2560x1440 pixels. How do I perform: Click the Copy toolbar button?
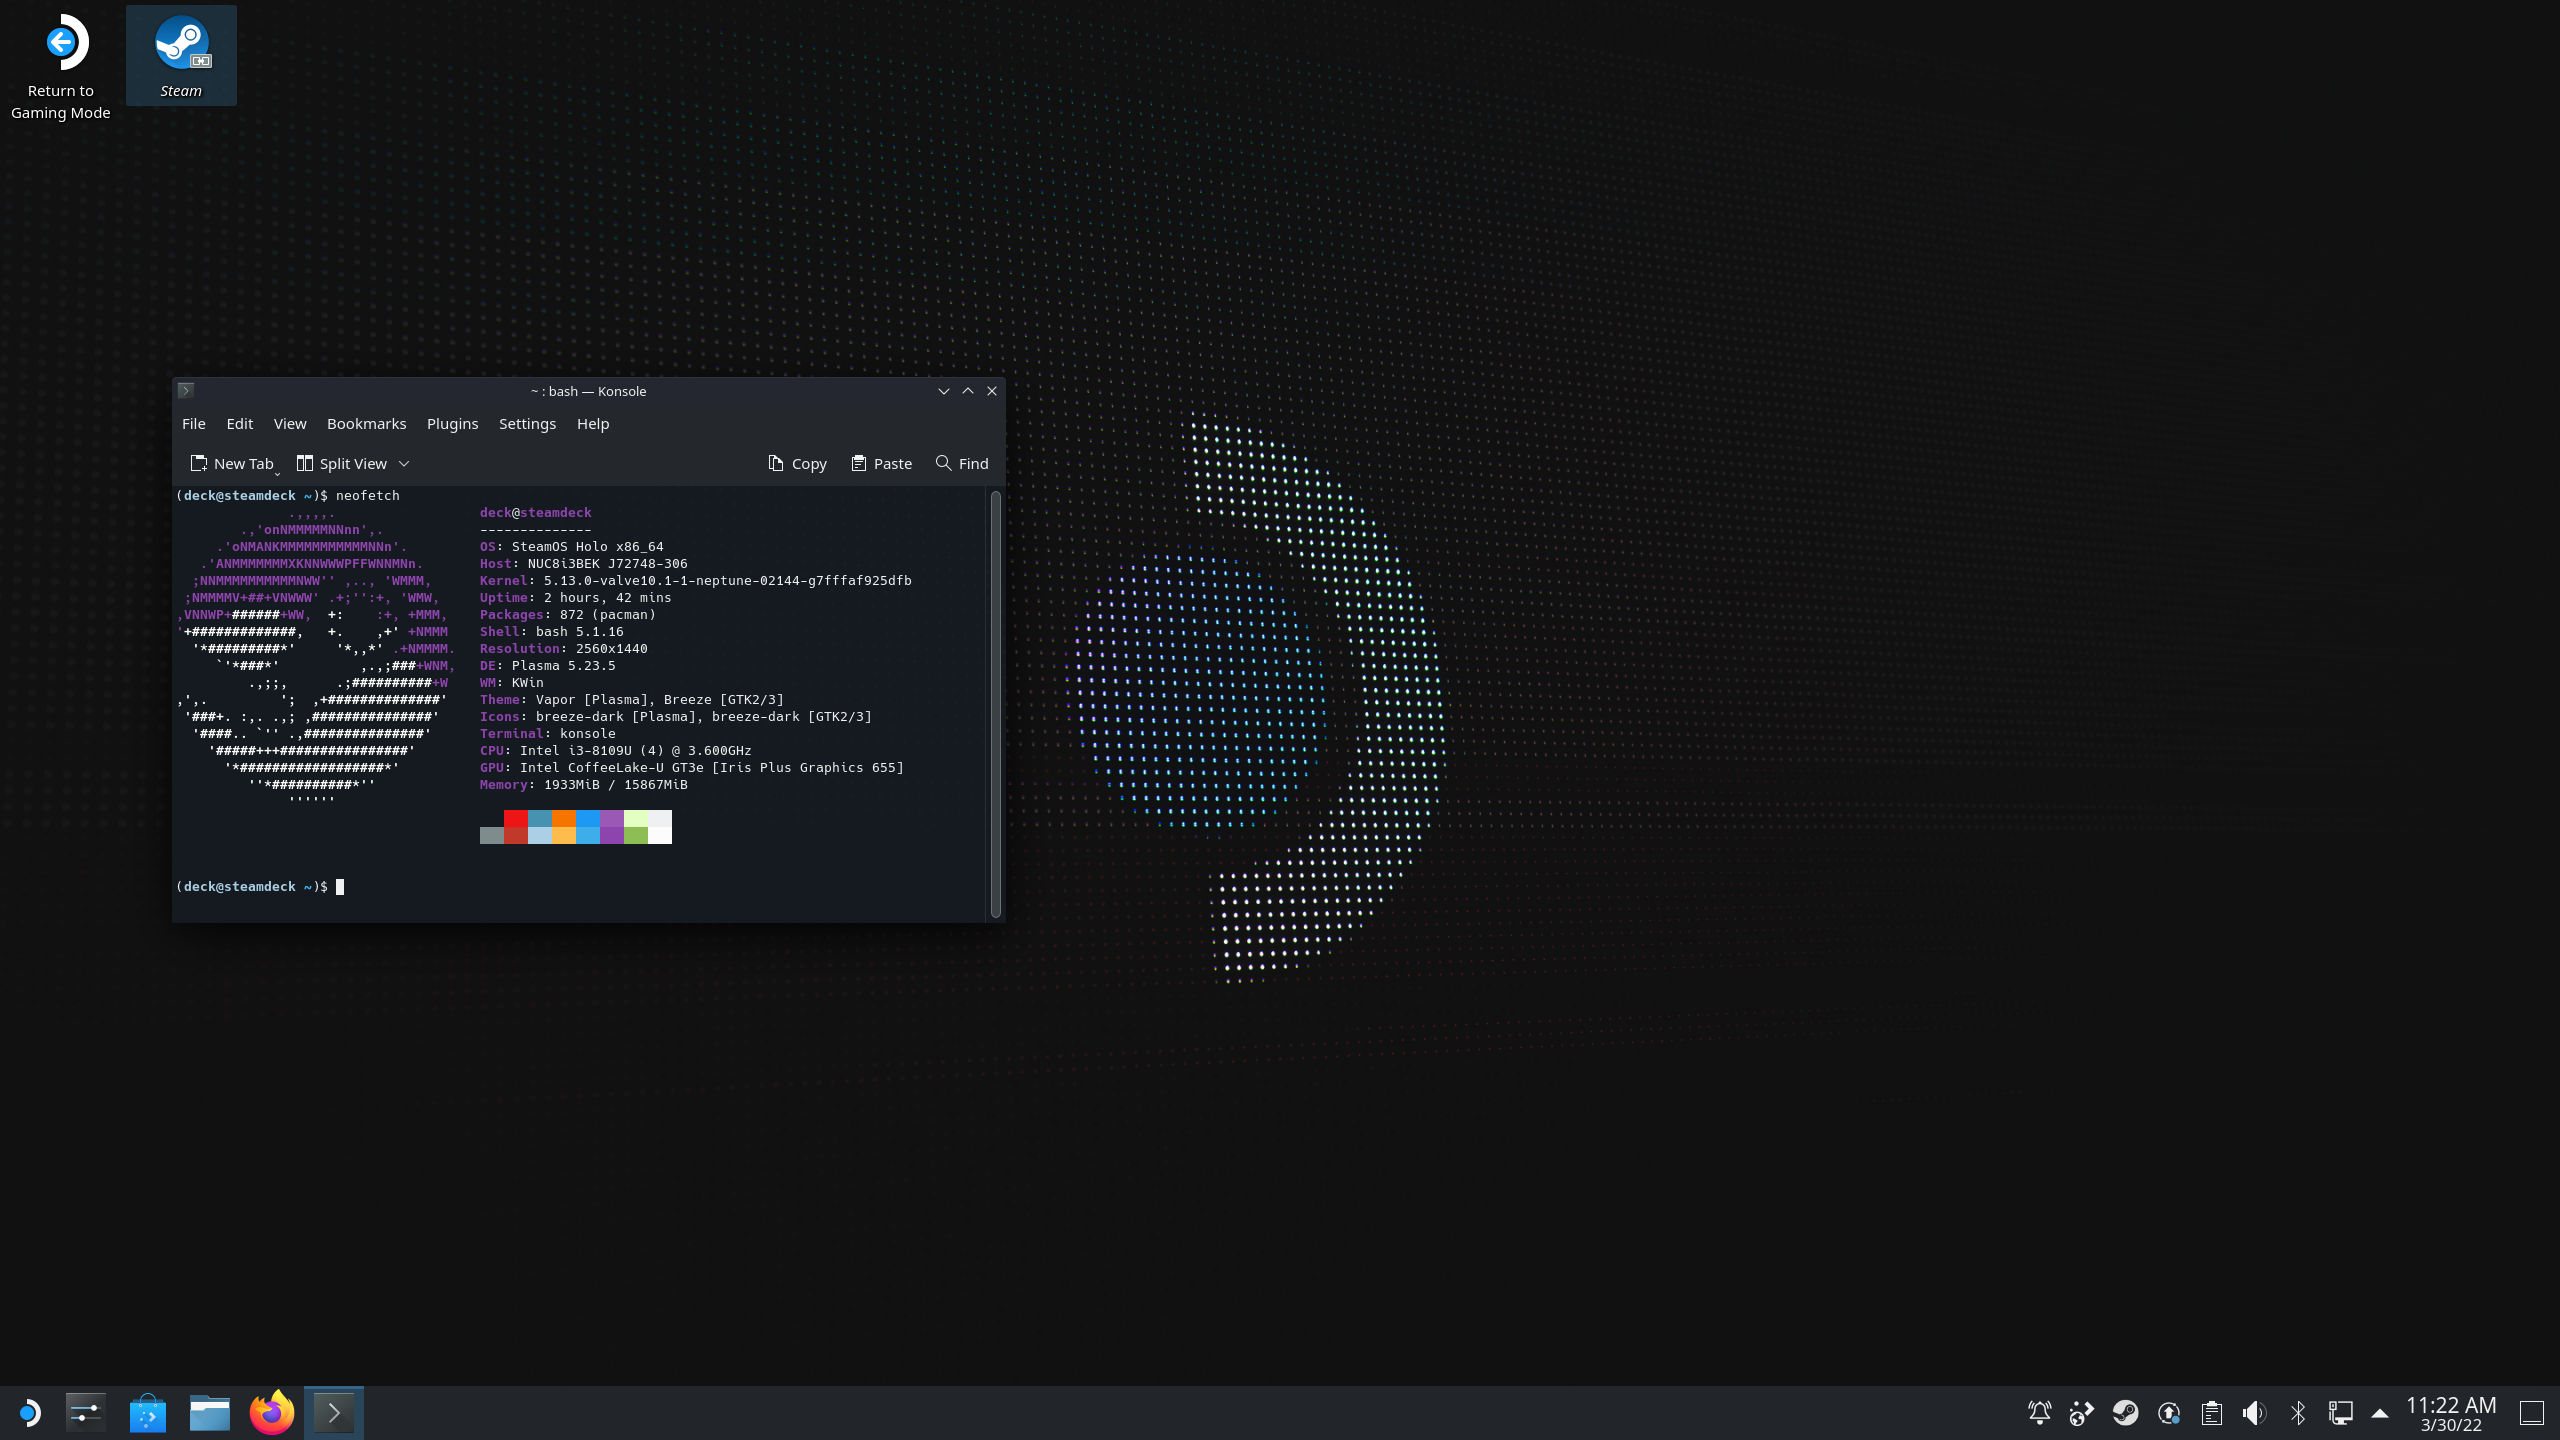797,464
